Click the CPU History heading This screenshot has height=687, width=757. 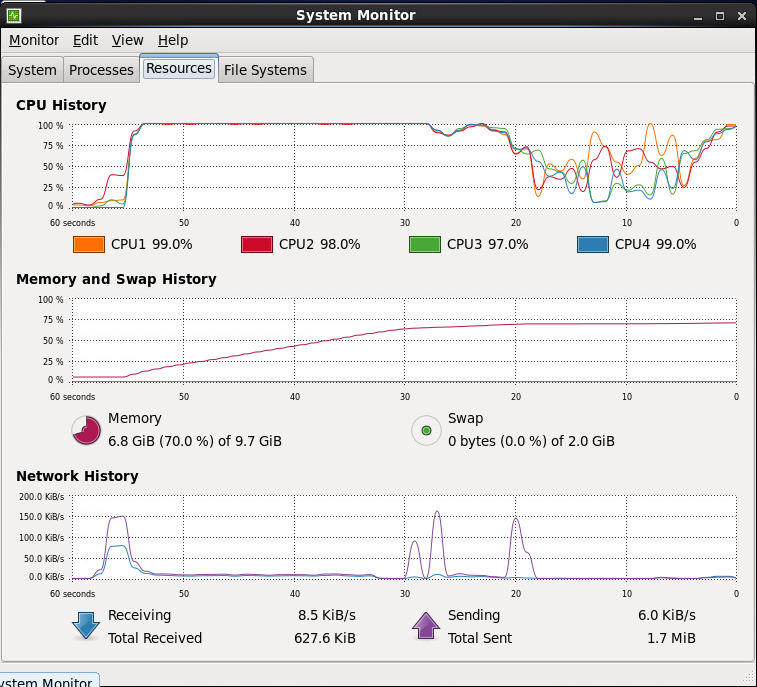tap(61, 105)
